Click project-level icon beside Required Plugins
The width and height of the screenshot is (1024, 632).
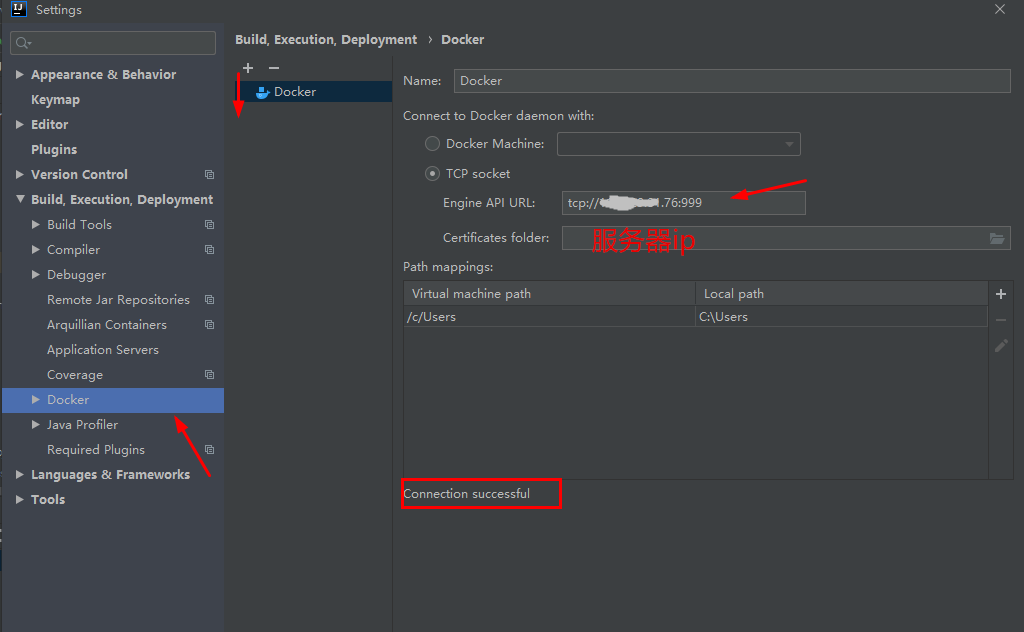pyautogui.click(x=209, y=450)
